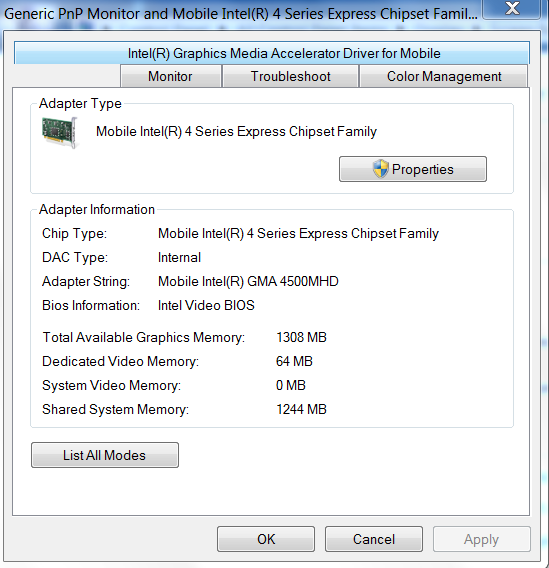Click the Chip Type value text
549x568 pixels.
[x=298, y=234]
